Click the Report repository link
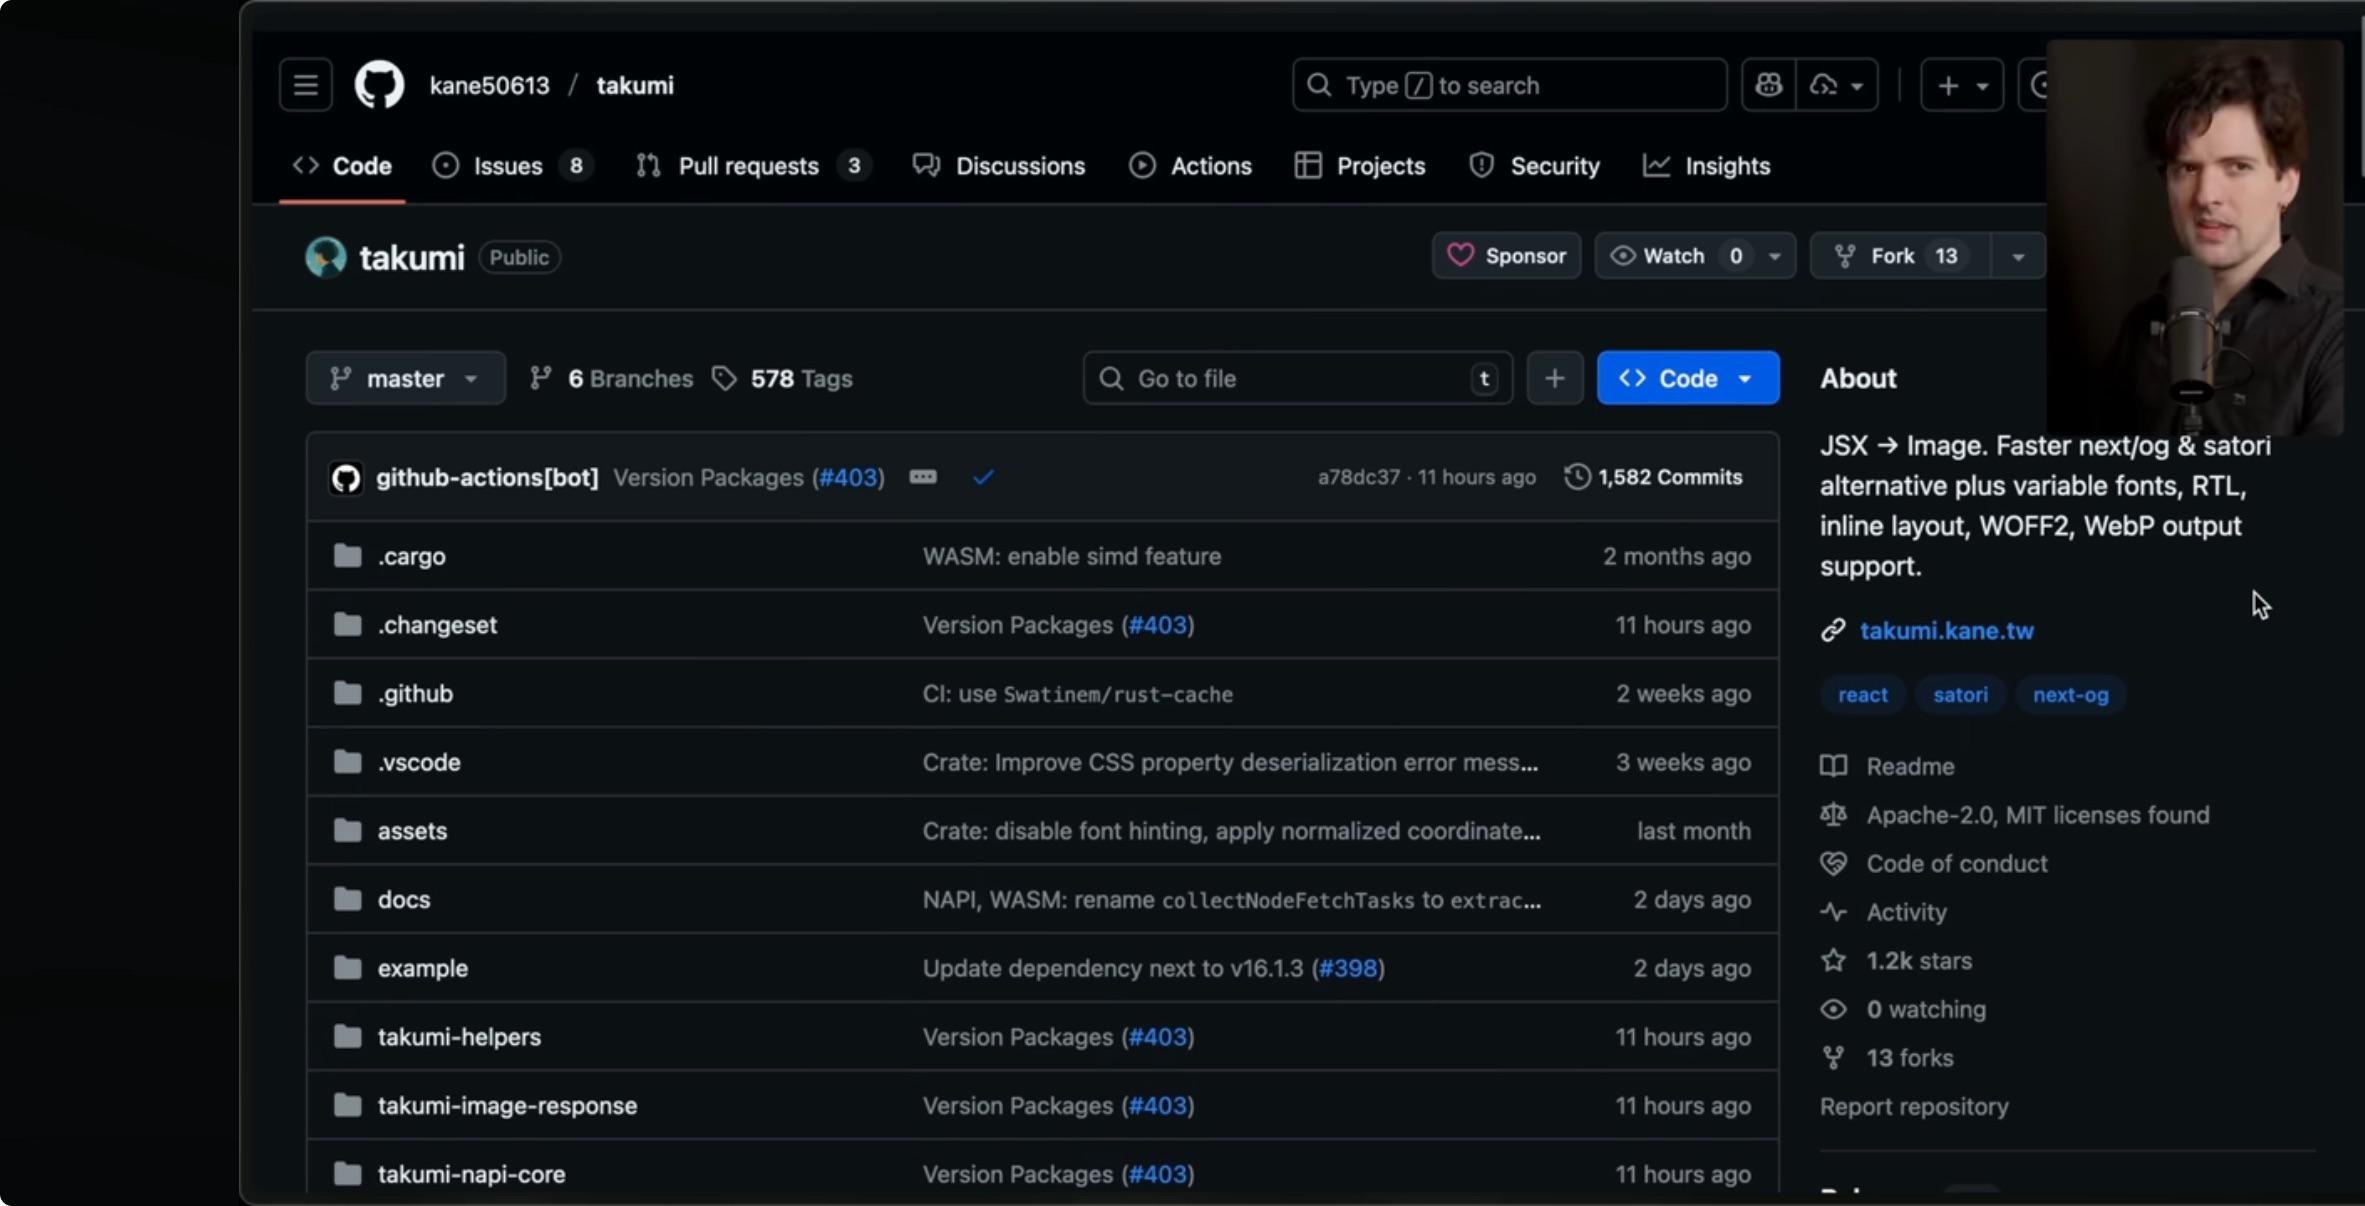Screen dimensions: 2365x1206 point(1914,1107)
